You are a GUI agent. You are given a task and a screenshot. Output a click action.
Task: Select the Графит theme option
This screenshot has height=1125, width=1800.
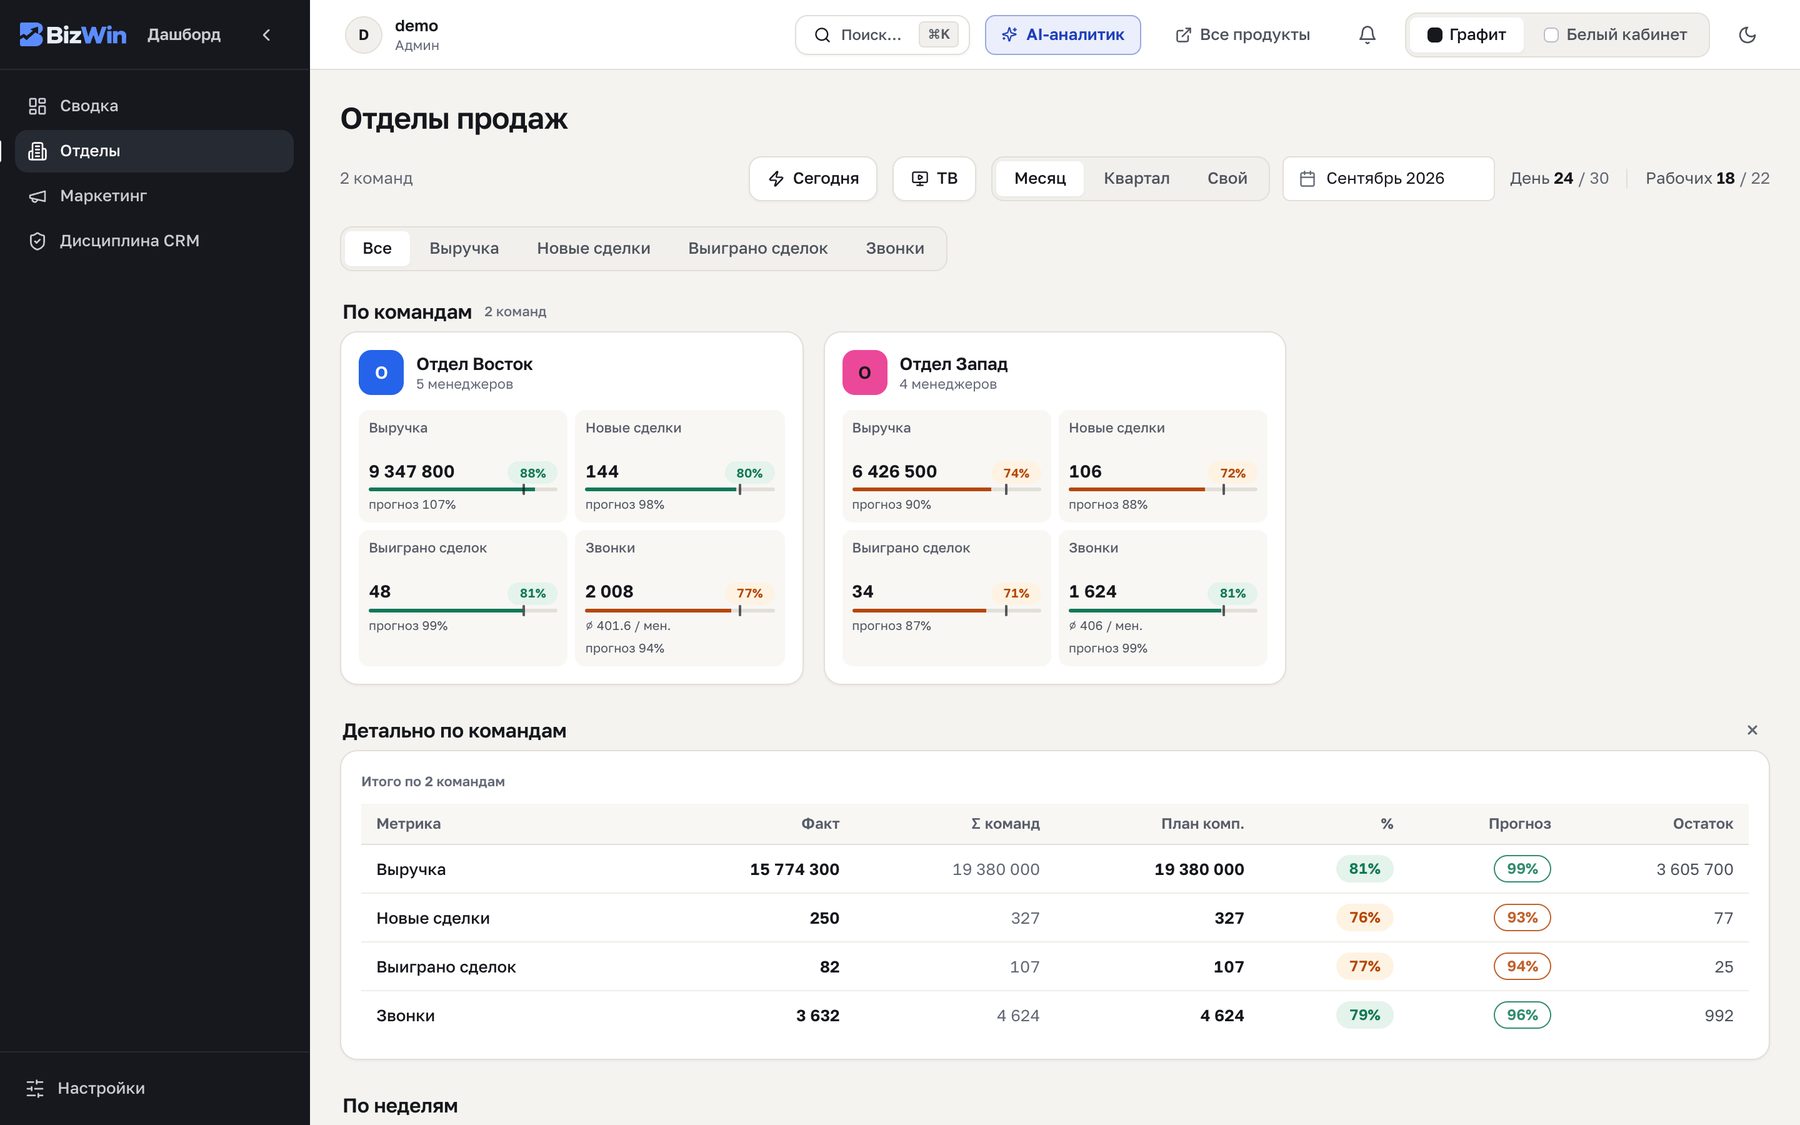[x=1466, y=35]
